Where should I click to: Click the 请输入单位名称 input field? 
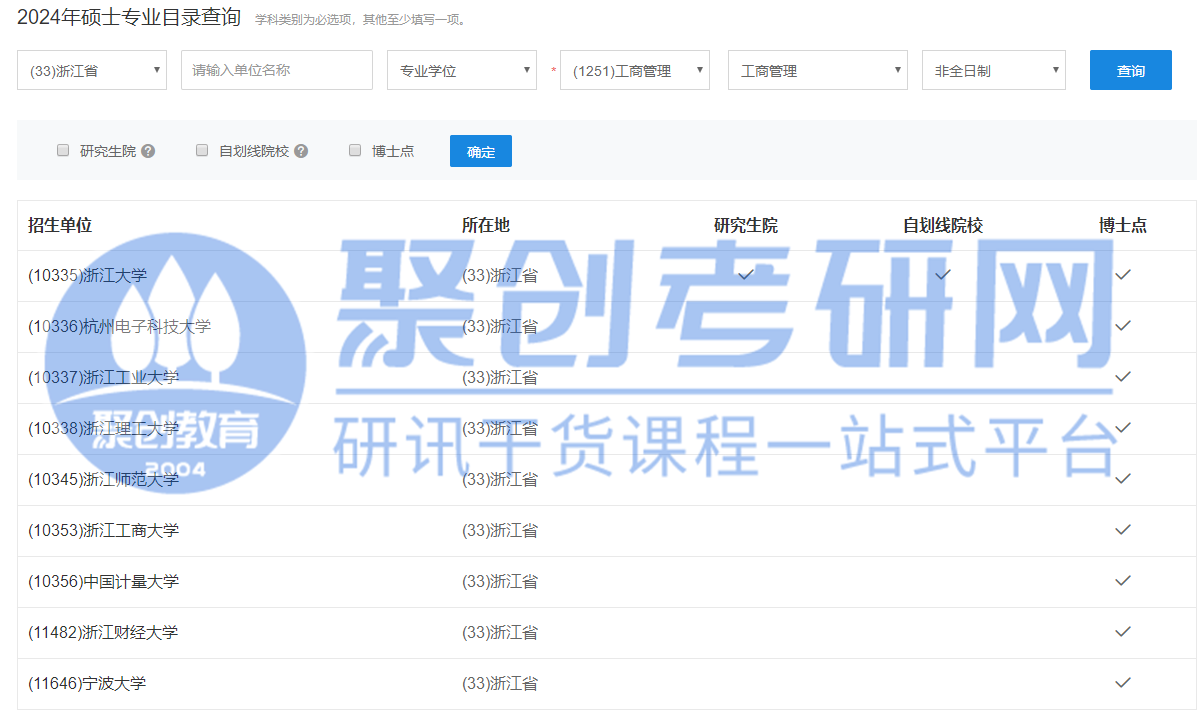[x=276, y=70]
